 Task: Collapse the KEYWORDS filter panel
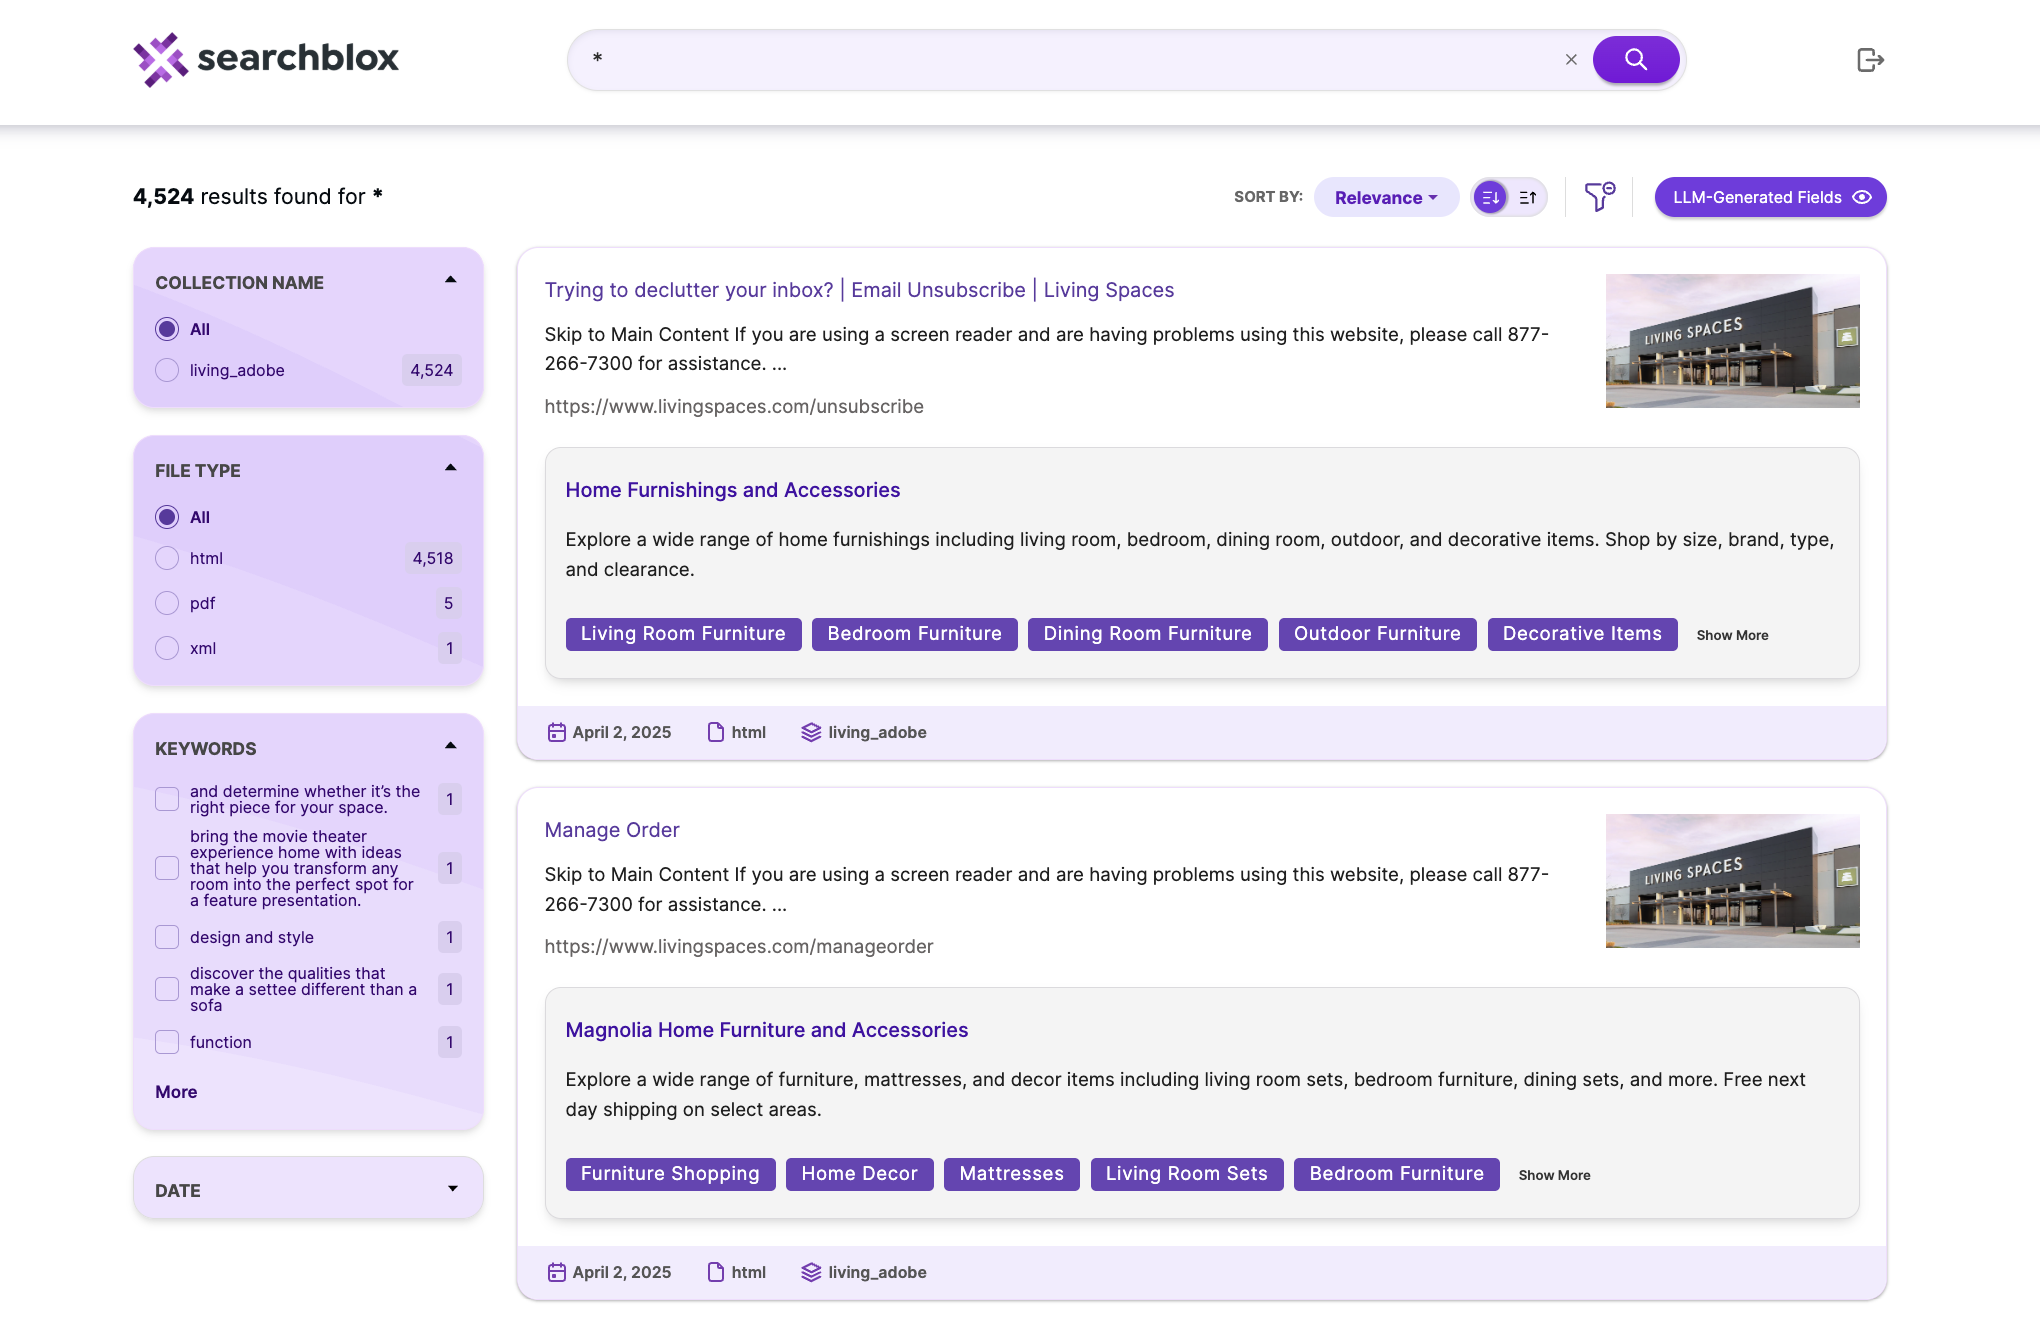click(x=451, y=747)
